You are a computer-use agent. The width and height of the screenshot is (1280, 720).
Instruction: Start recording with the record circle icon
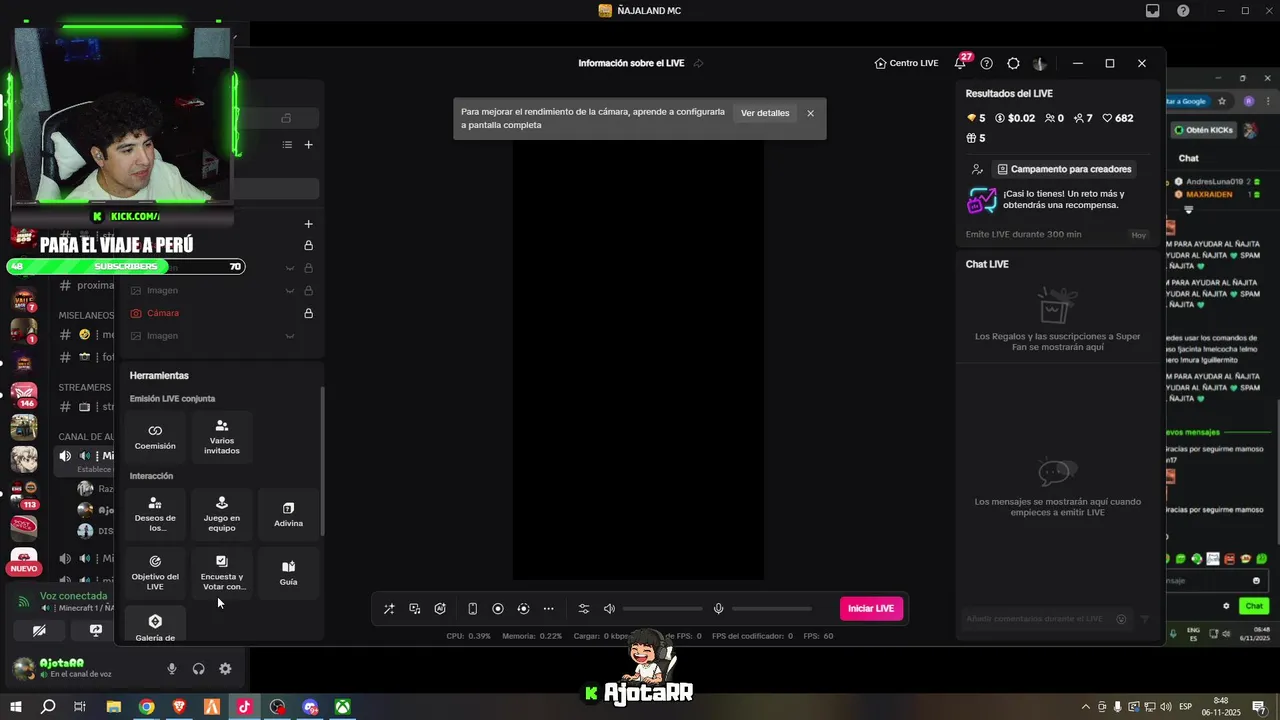pyautogui.click(x=498, y=608)
